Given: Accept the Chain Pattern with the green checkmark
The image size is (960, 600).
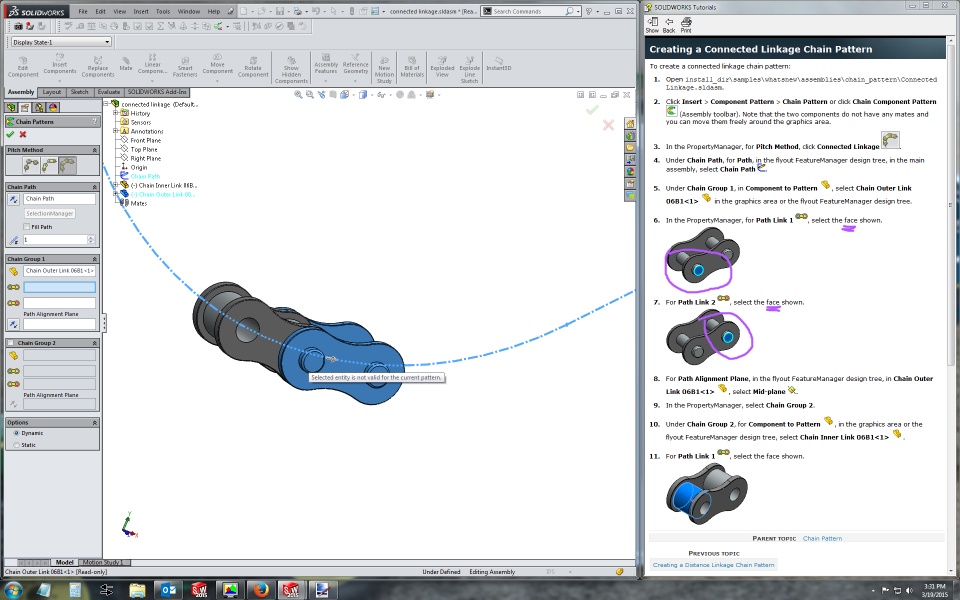Looking at the screenshot, I should (10, 134).
